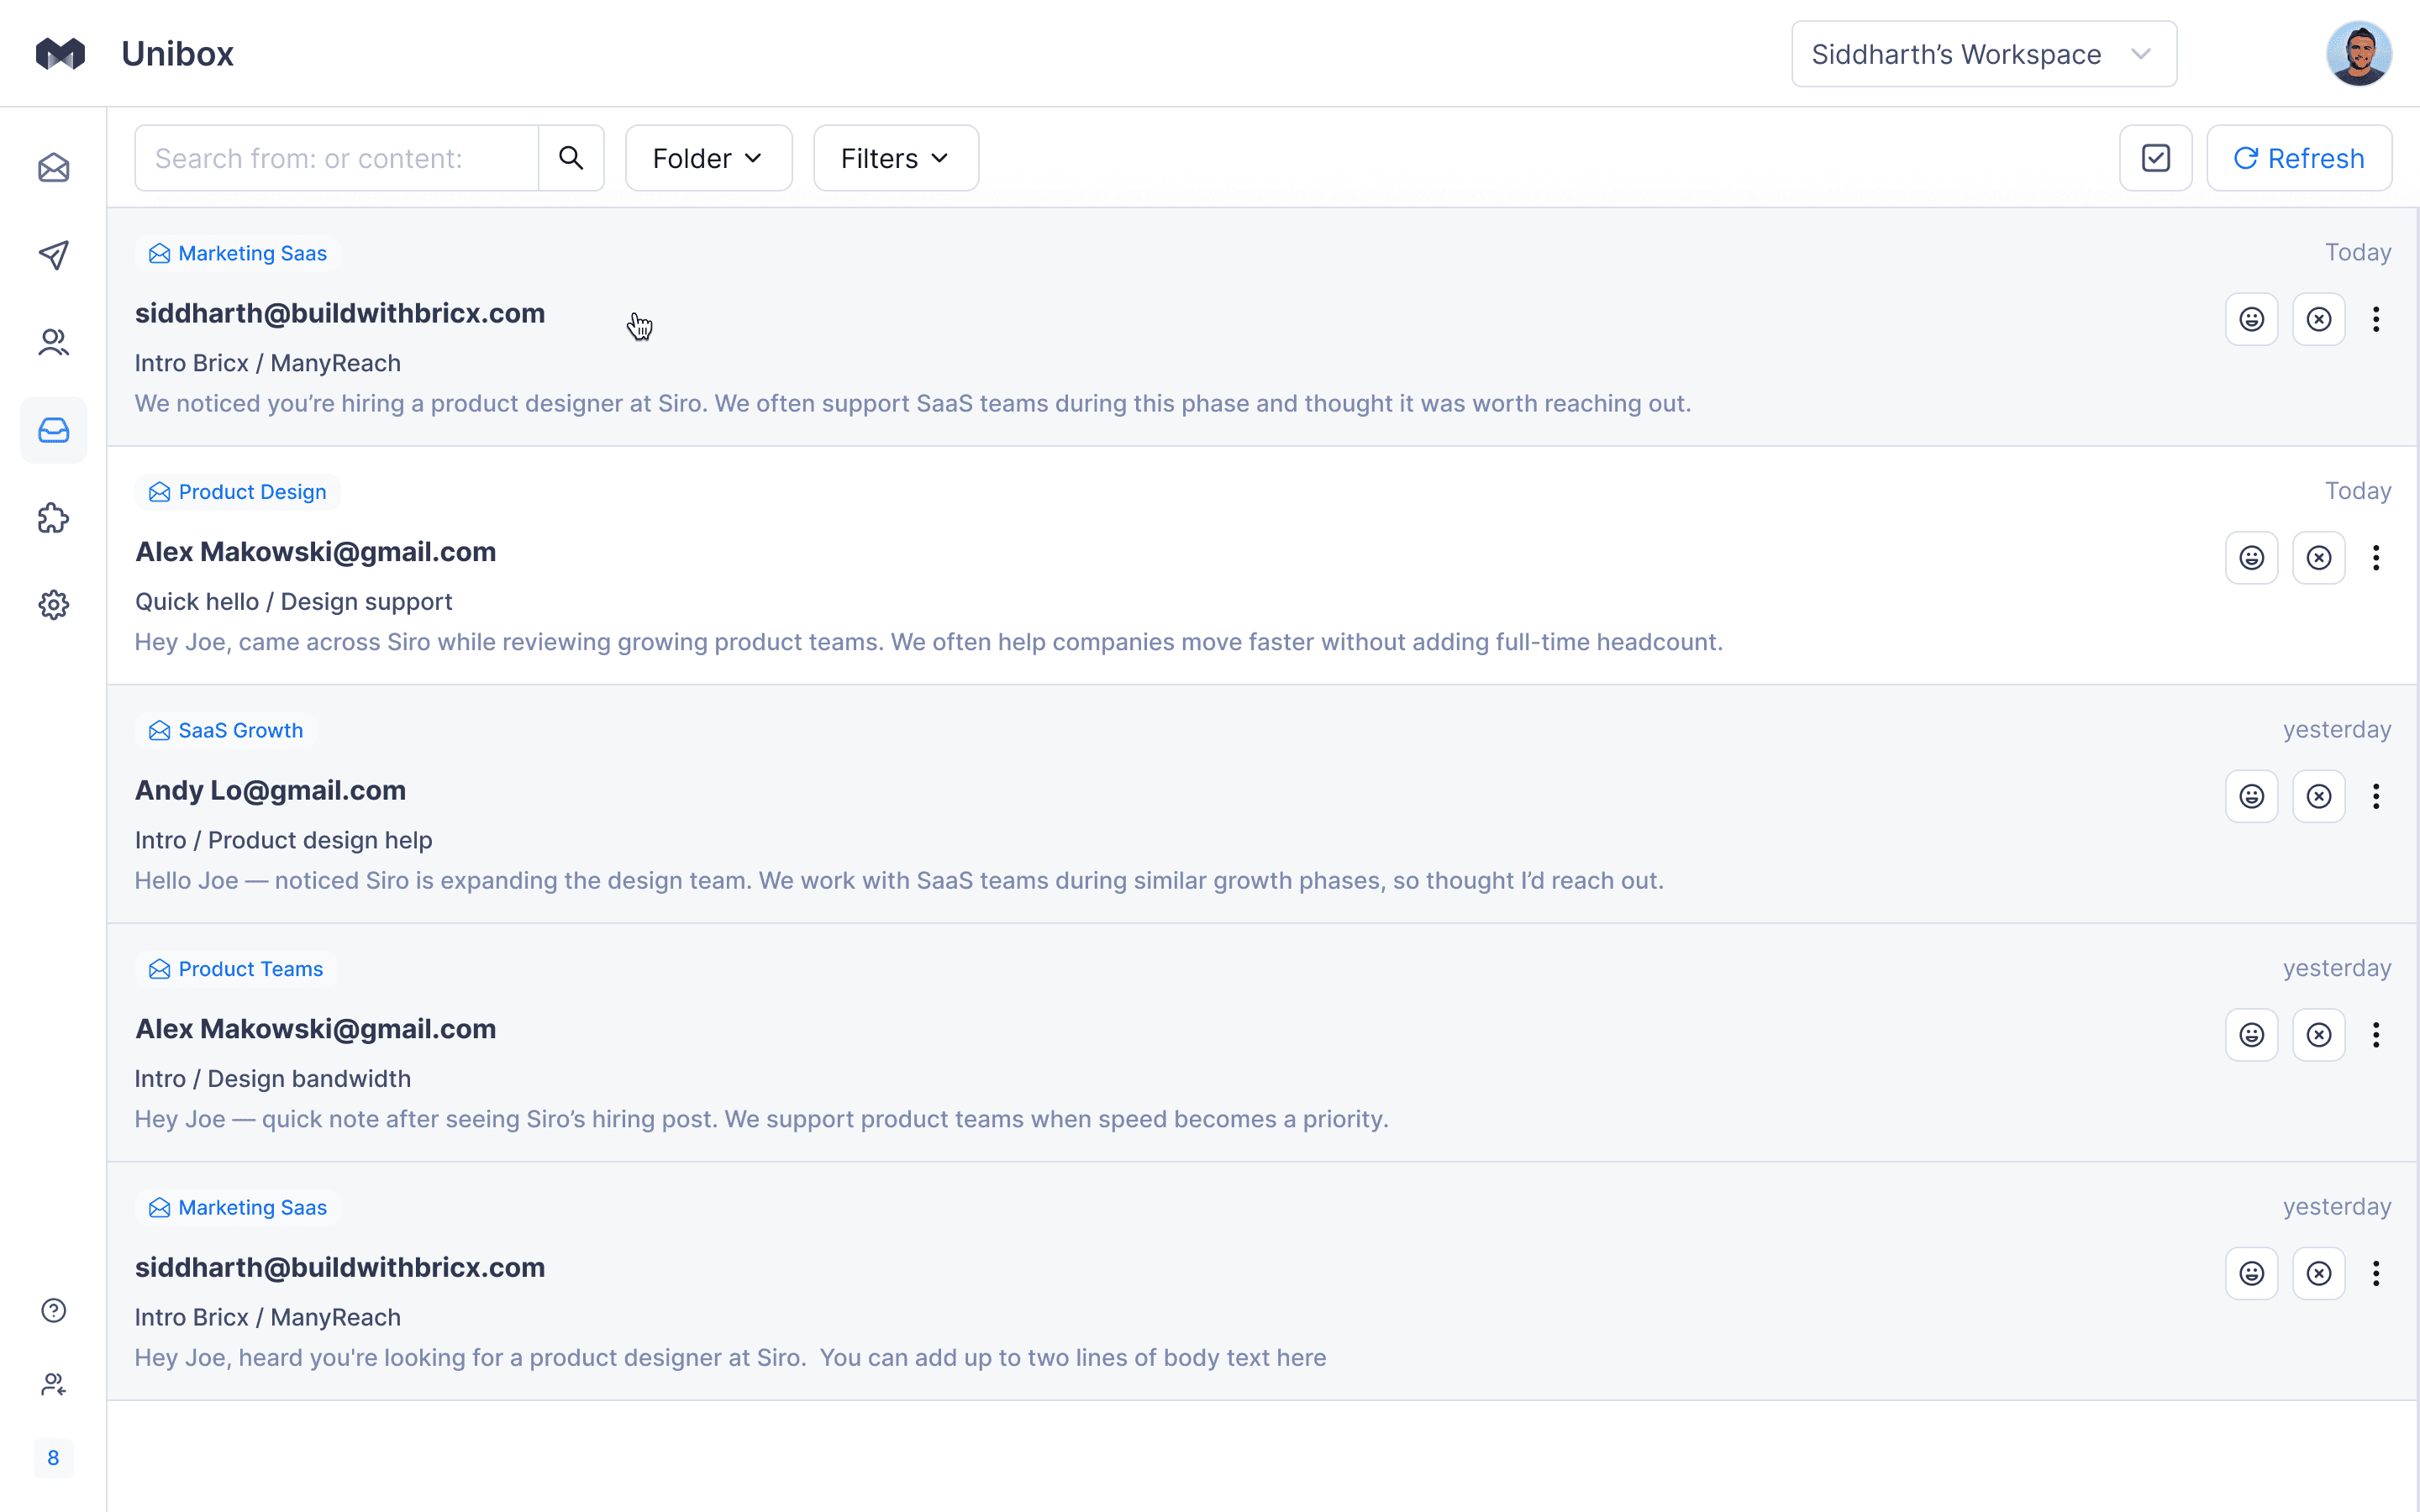The height and width of the screenshot is (1512, 2420).
Task: Open three-dot menu on first Marketing Saas email
Action: [2376, 319]
